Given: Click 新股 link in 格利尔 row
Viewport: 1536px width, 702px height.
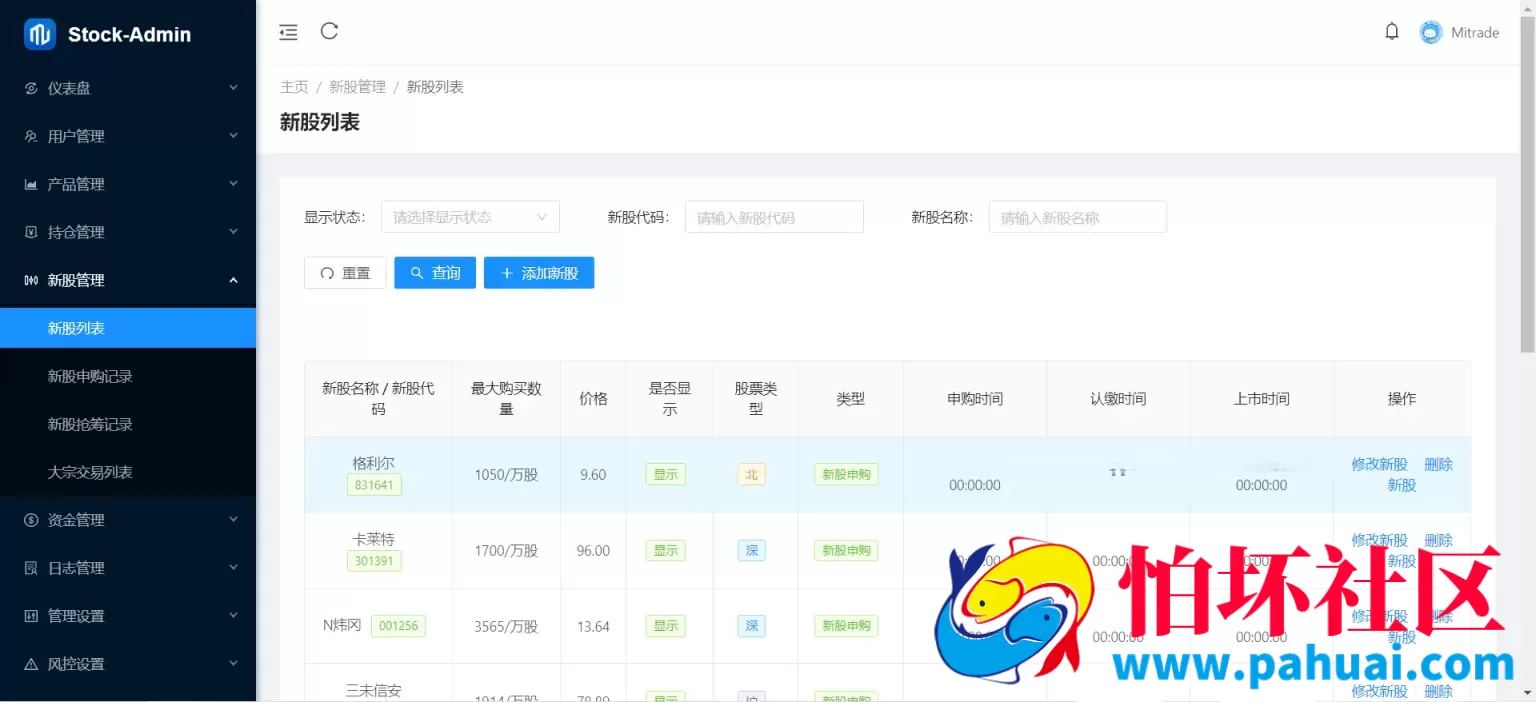Looking at the screenshot, I should coord(1401,485).
